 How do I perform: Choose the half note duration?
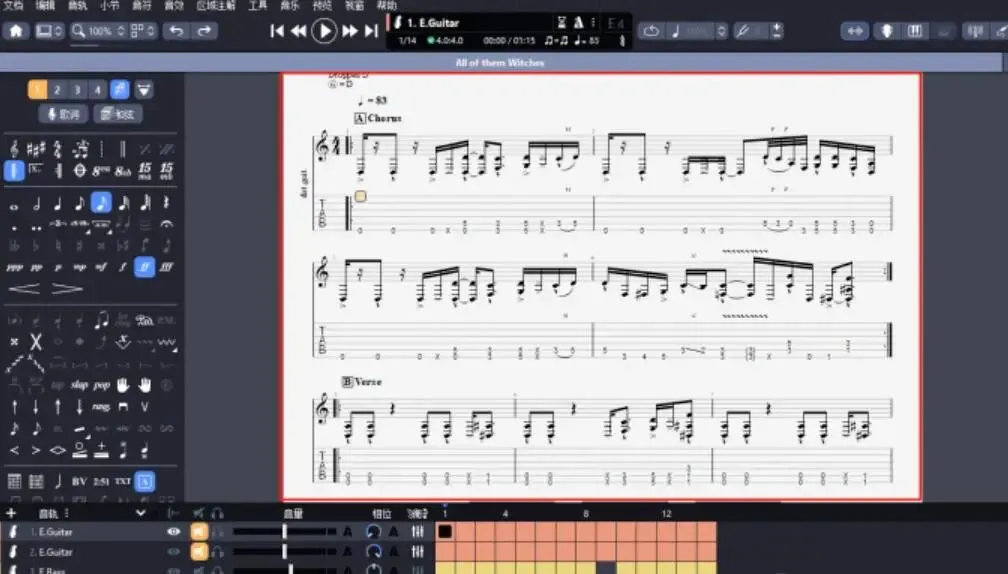coord(36,204)
